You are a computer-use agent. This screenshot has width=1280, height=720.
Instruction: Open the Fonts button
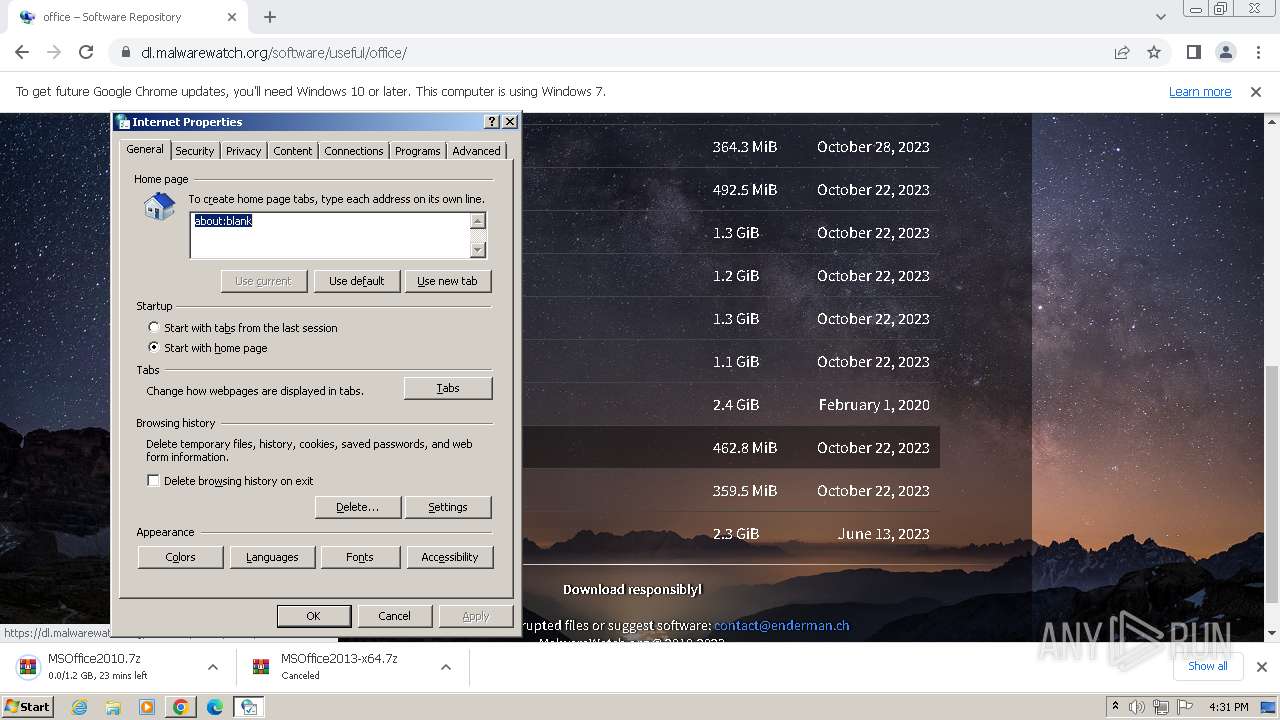click(360, 557)
